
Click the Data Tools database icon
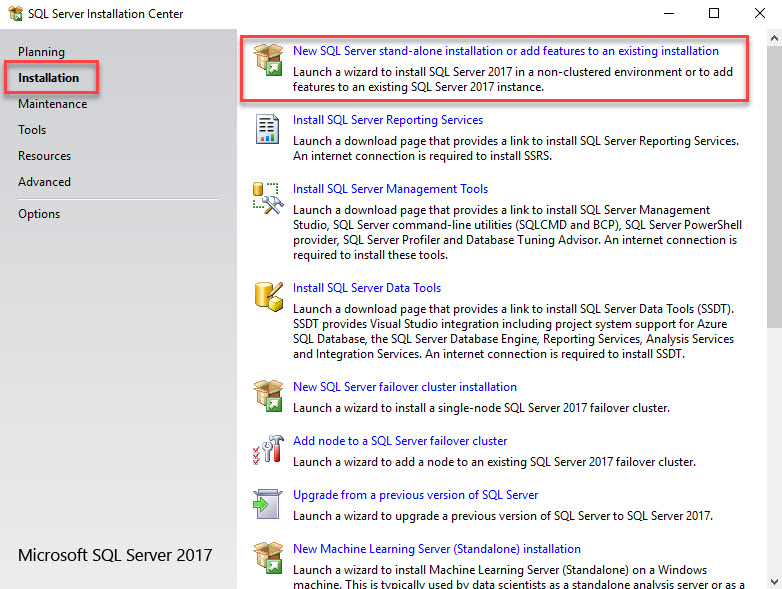point(269,296)
